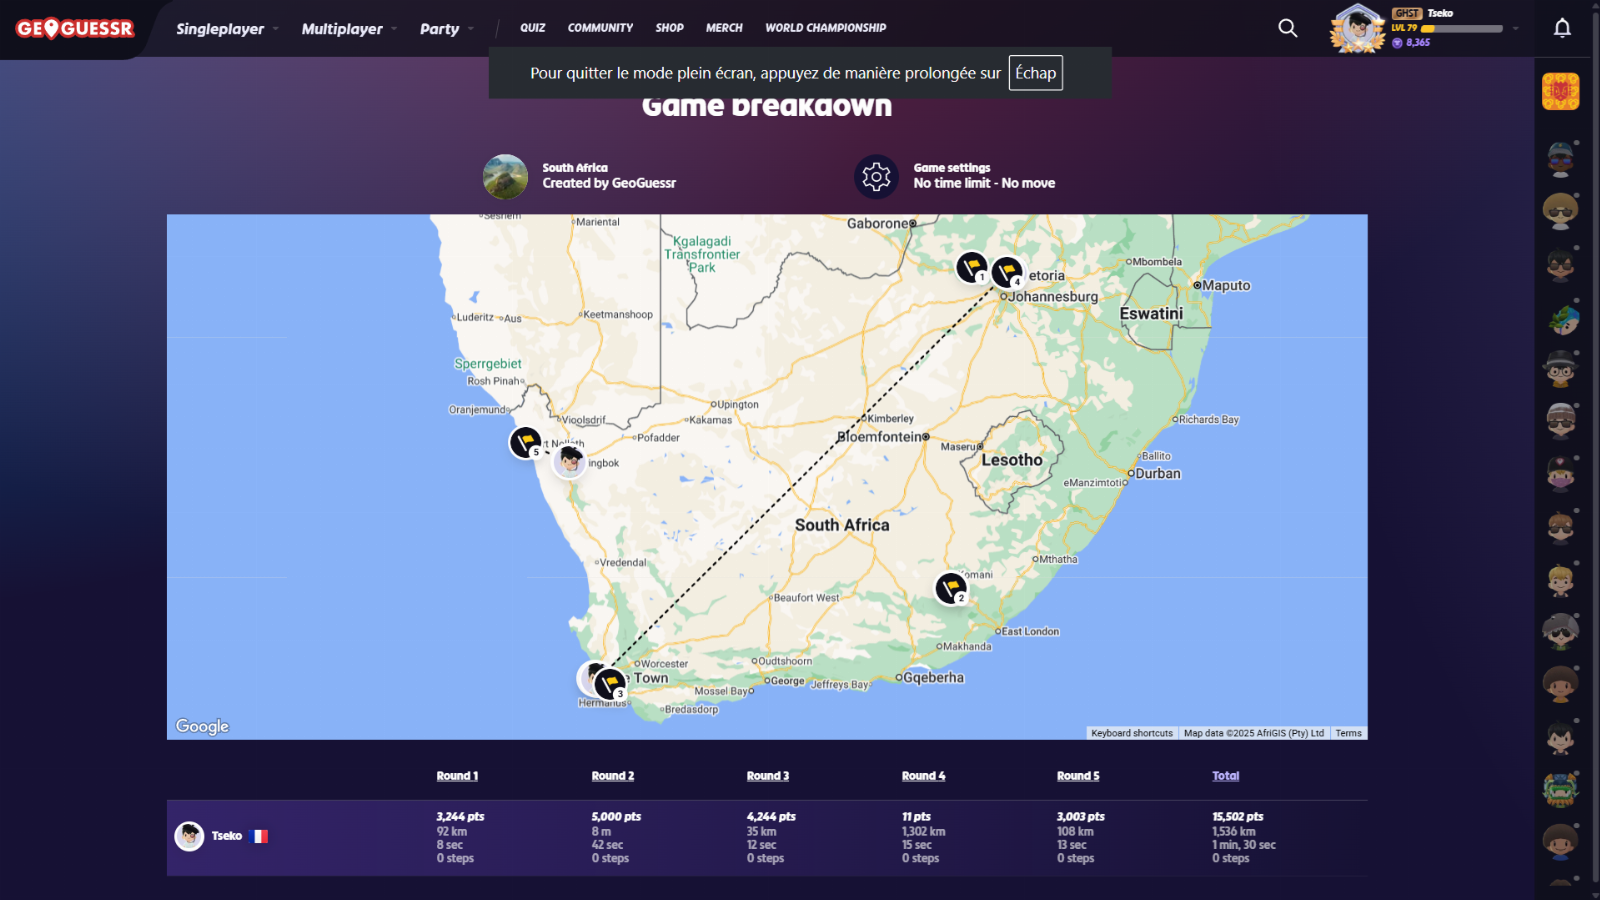
Task: Open the Round 1 results link
Action: point(457,776)
